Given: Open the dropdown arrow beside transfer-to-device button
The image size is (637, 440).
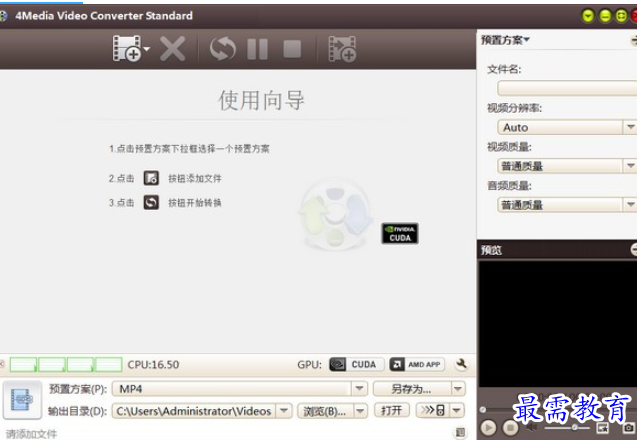Looking at the screenshot, I should pyautogui.click(x=458, y=410).
